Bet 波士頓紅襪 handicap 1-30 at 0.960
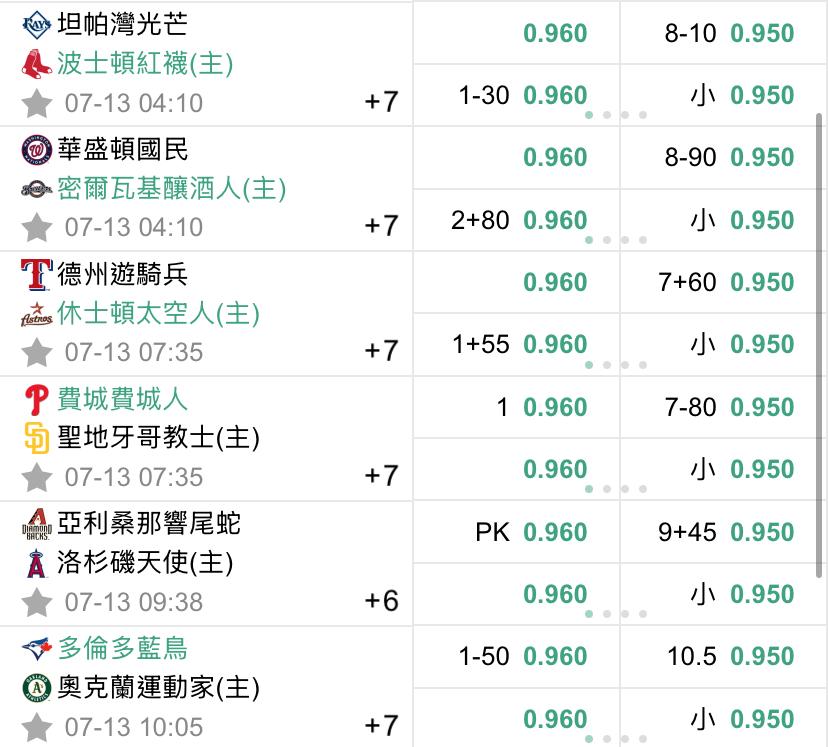The image size is (828, 747). pos(516,96)
